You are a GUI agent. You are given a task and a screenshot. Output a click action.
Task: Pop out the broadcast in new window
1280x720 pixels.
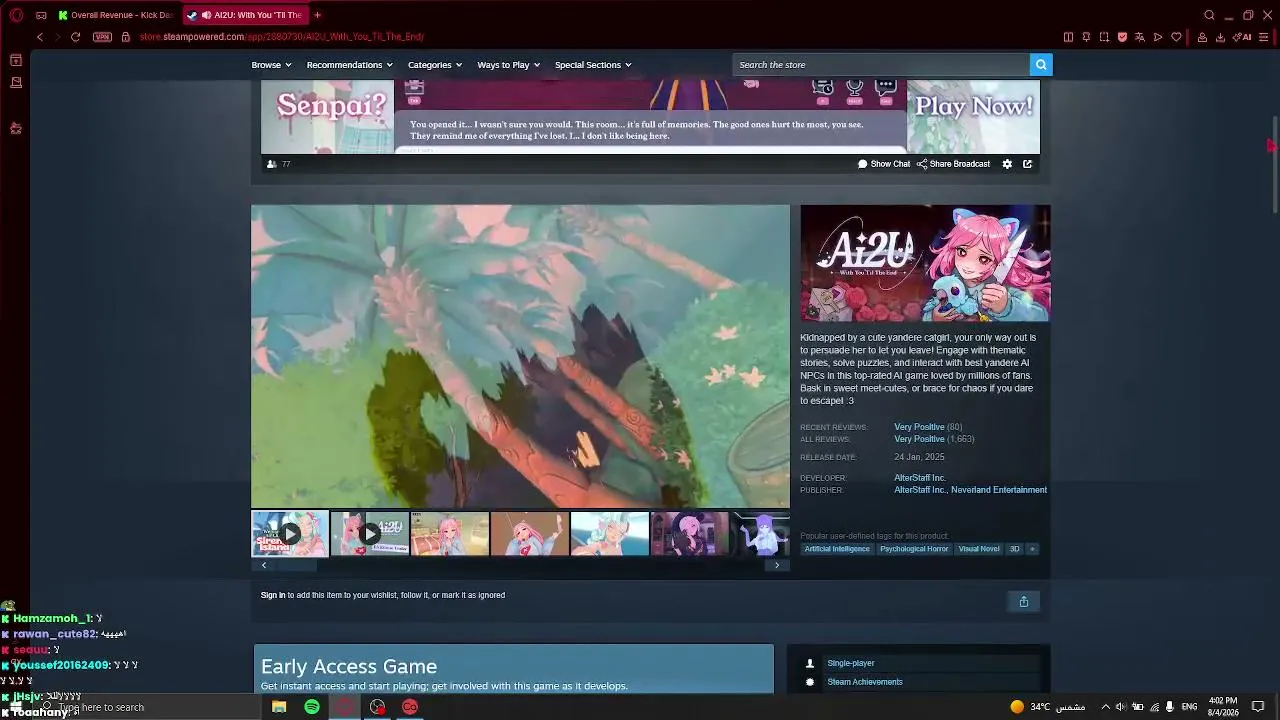[x=1027, y=164]
